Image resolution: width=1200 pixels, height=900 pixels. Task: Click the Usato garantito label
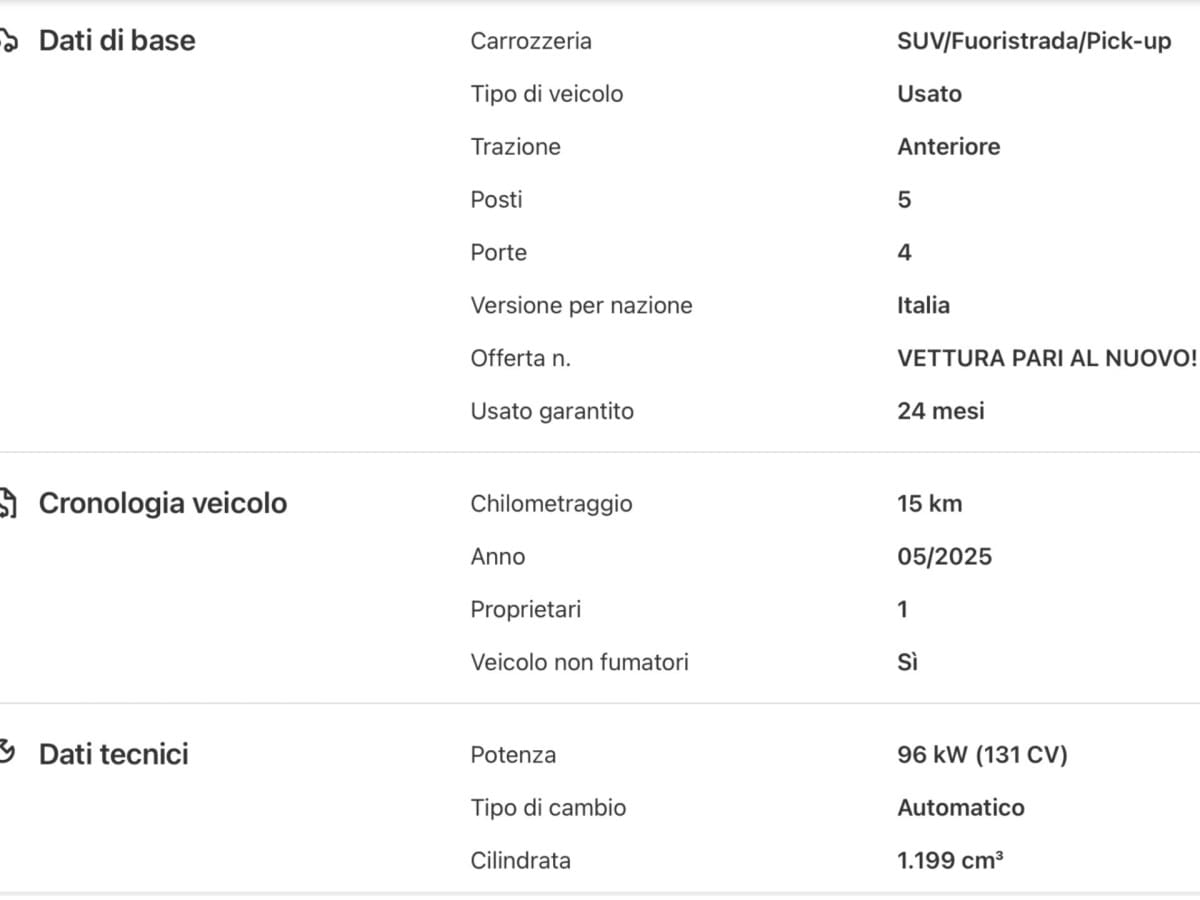pyautogui.click(x=552, y=411)
